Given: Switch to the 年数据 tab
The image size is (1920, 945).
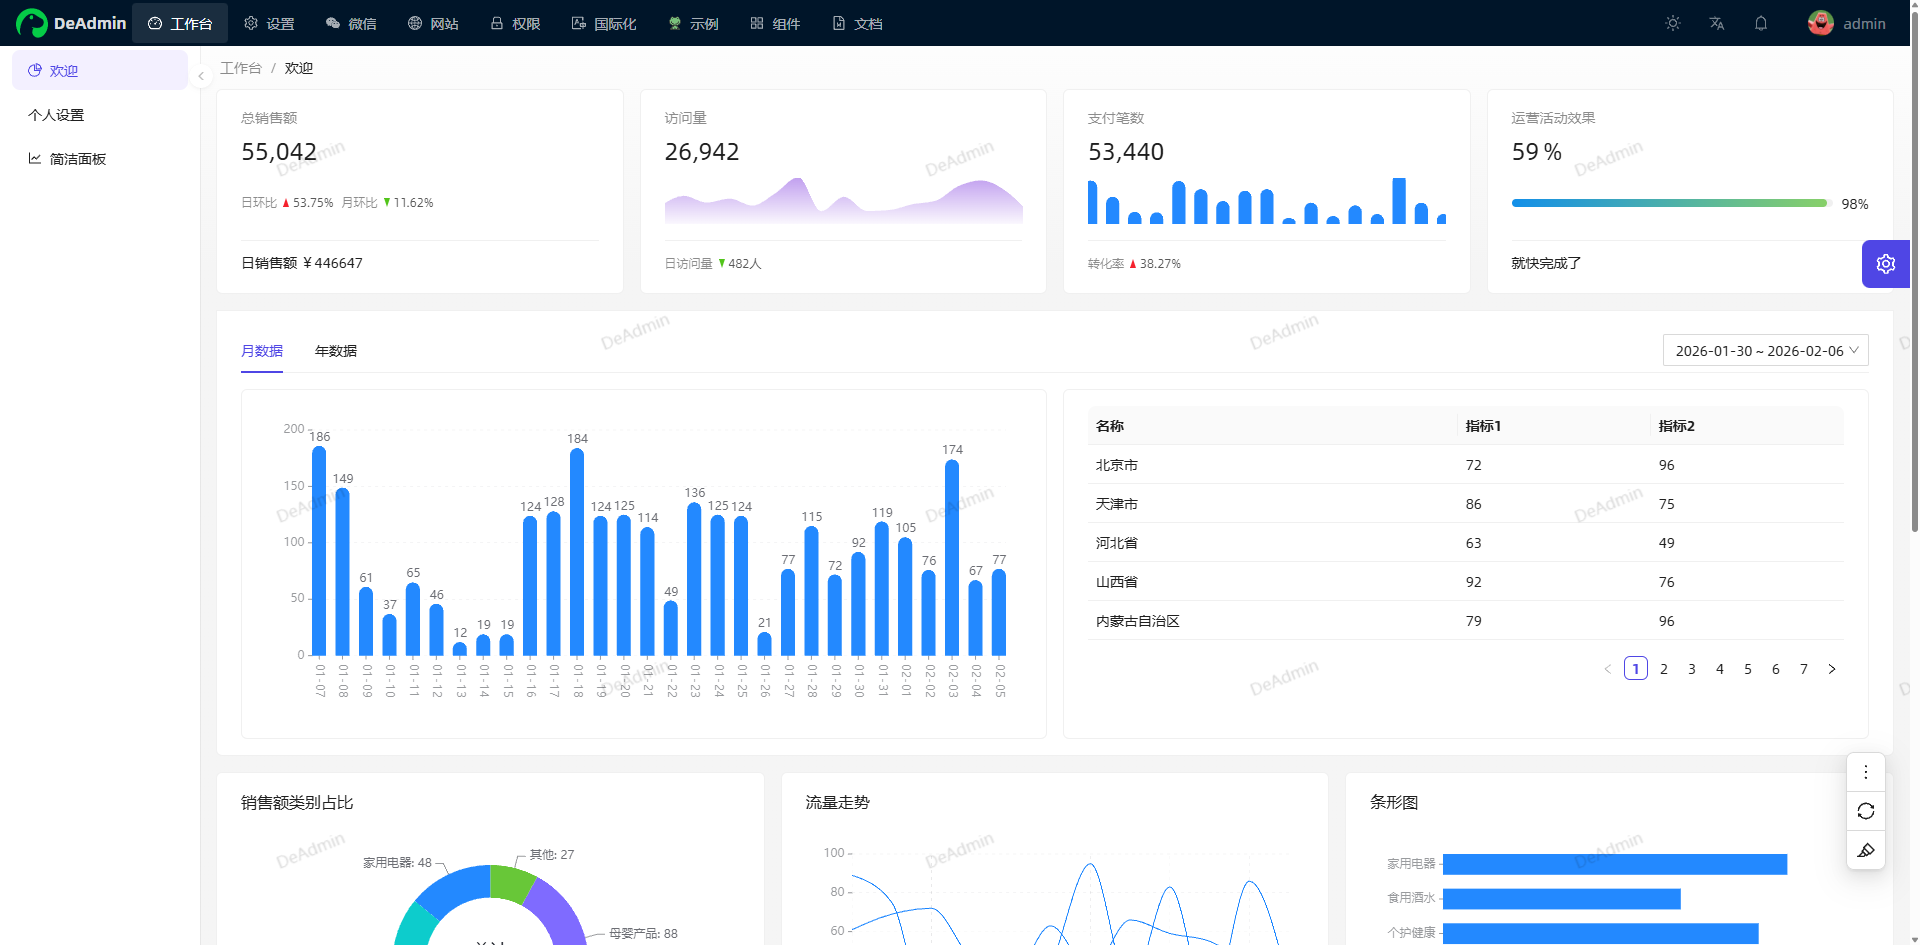Looking at the screenshot, I should click(x=336, y=351).
